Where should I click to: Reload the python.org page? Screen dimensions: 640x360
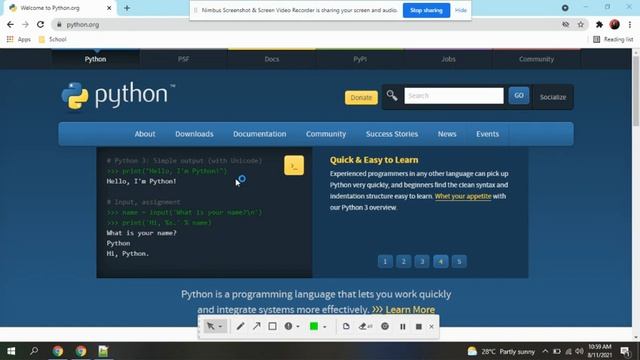tap(40, 24)
